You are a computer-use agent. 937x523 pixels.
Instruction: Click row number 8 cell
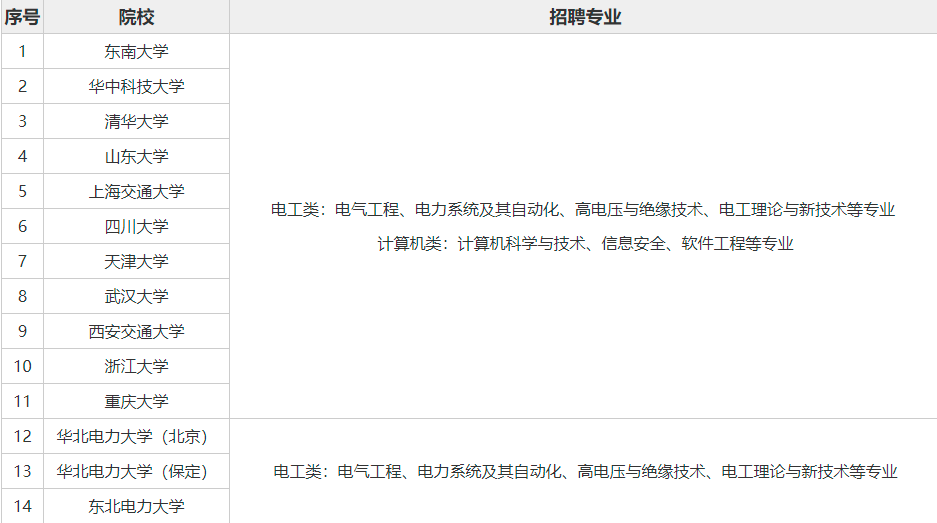tap(22, 296)
